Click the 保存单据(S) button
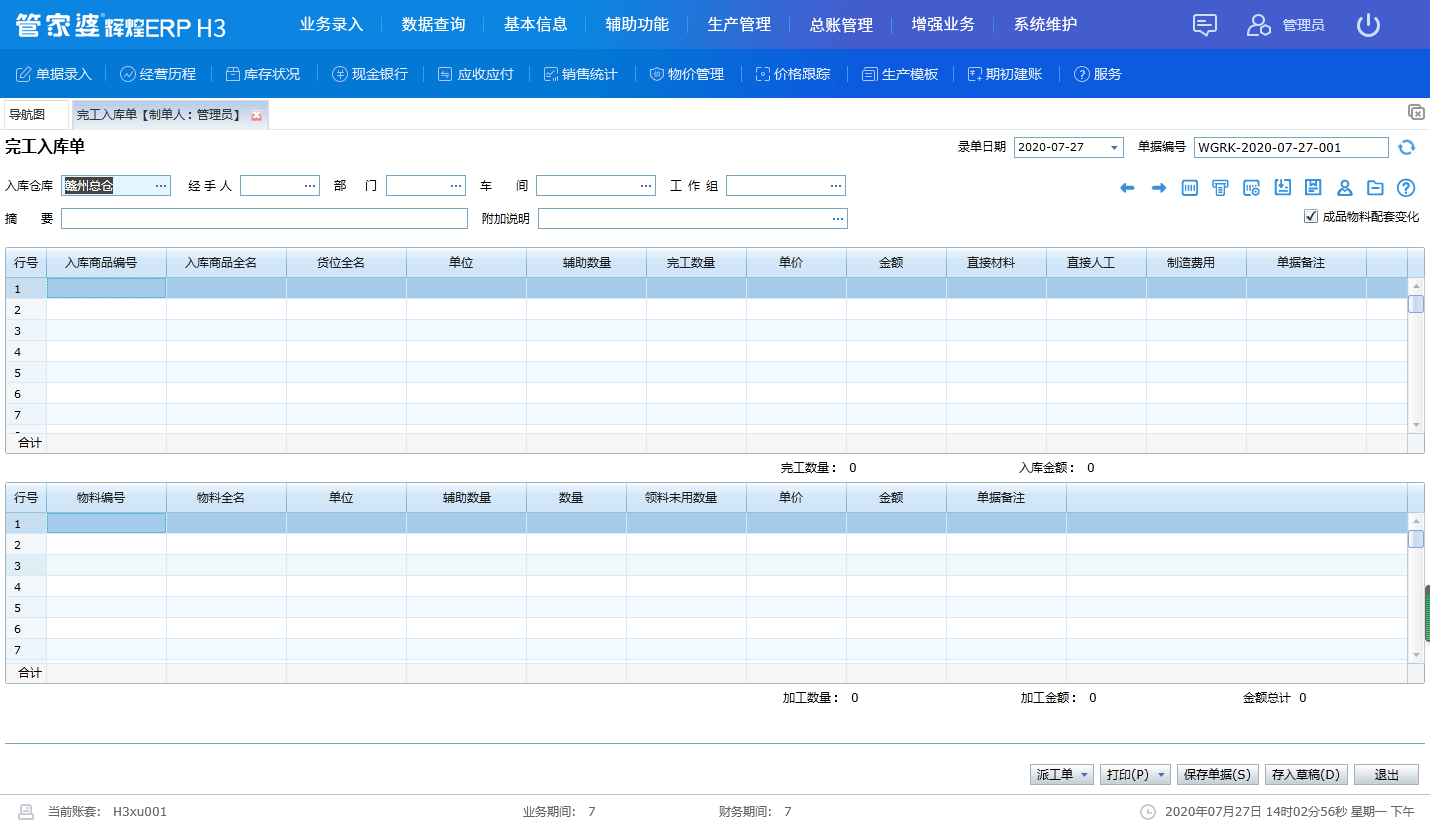 (1217, 775)
